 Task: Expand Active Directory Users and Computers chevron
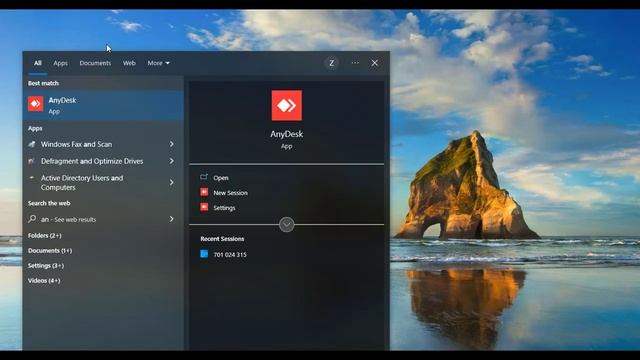click(171, 182)
